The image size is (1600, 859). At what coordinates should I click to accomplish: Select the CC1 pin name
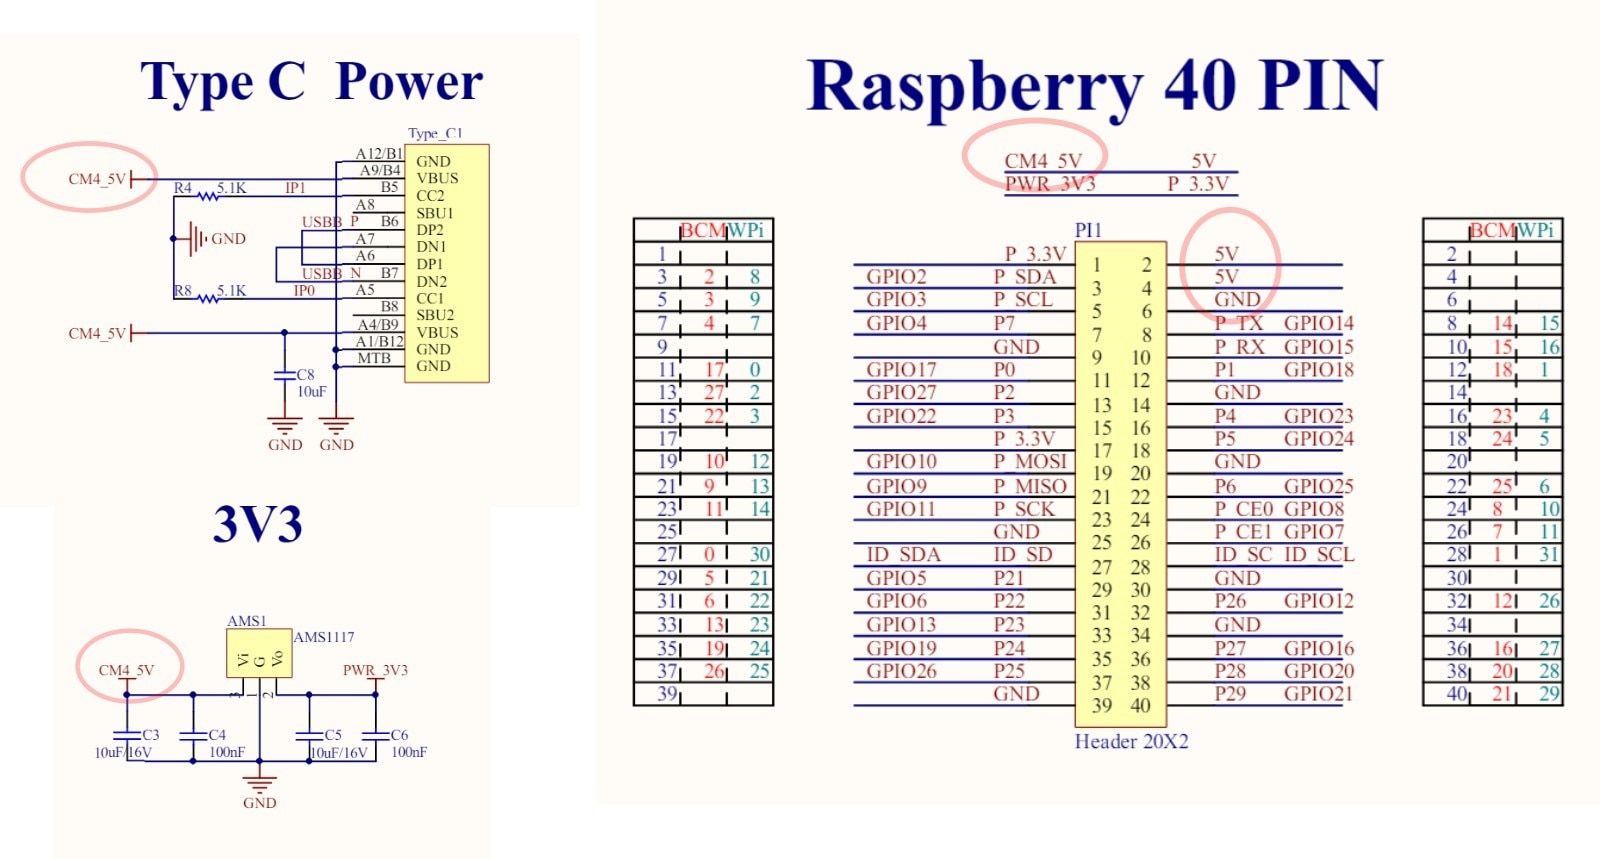(x=429, y=298)
